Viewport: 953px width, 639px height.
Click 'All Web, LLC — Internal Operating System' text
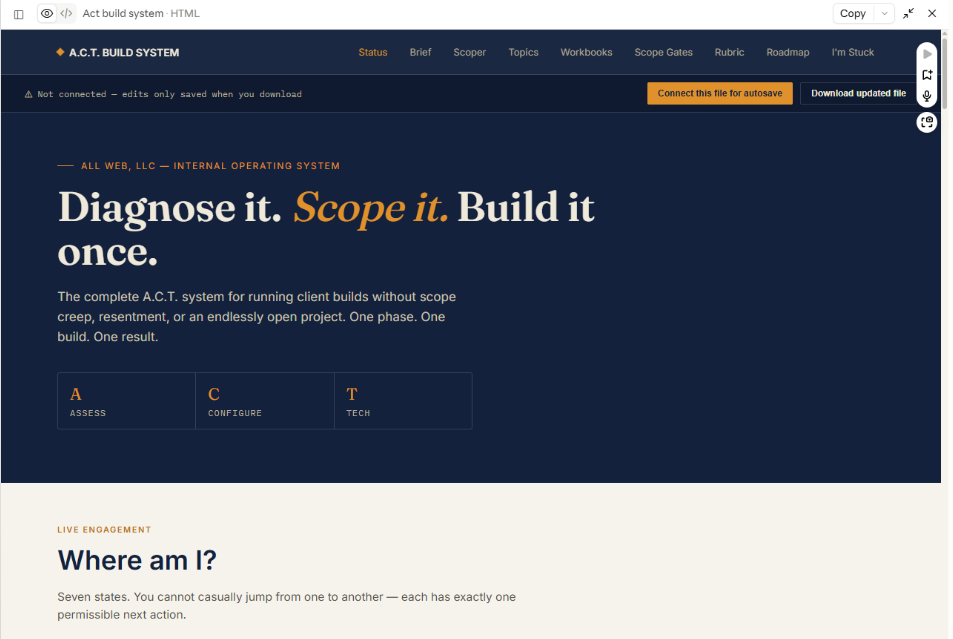[x=210, y=166]
